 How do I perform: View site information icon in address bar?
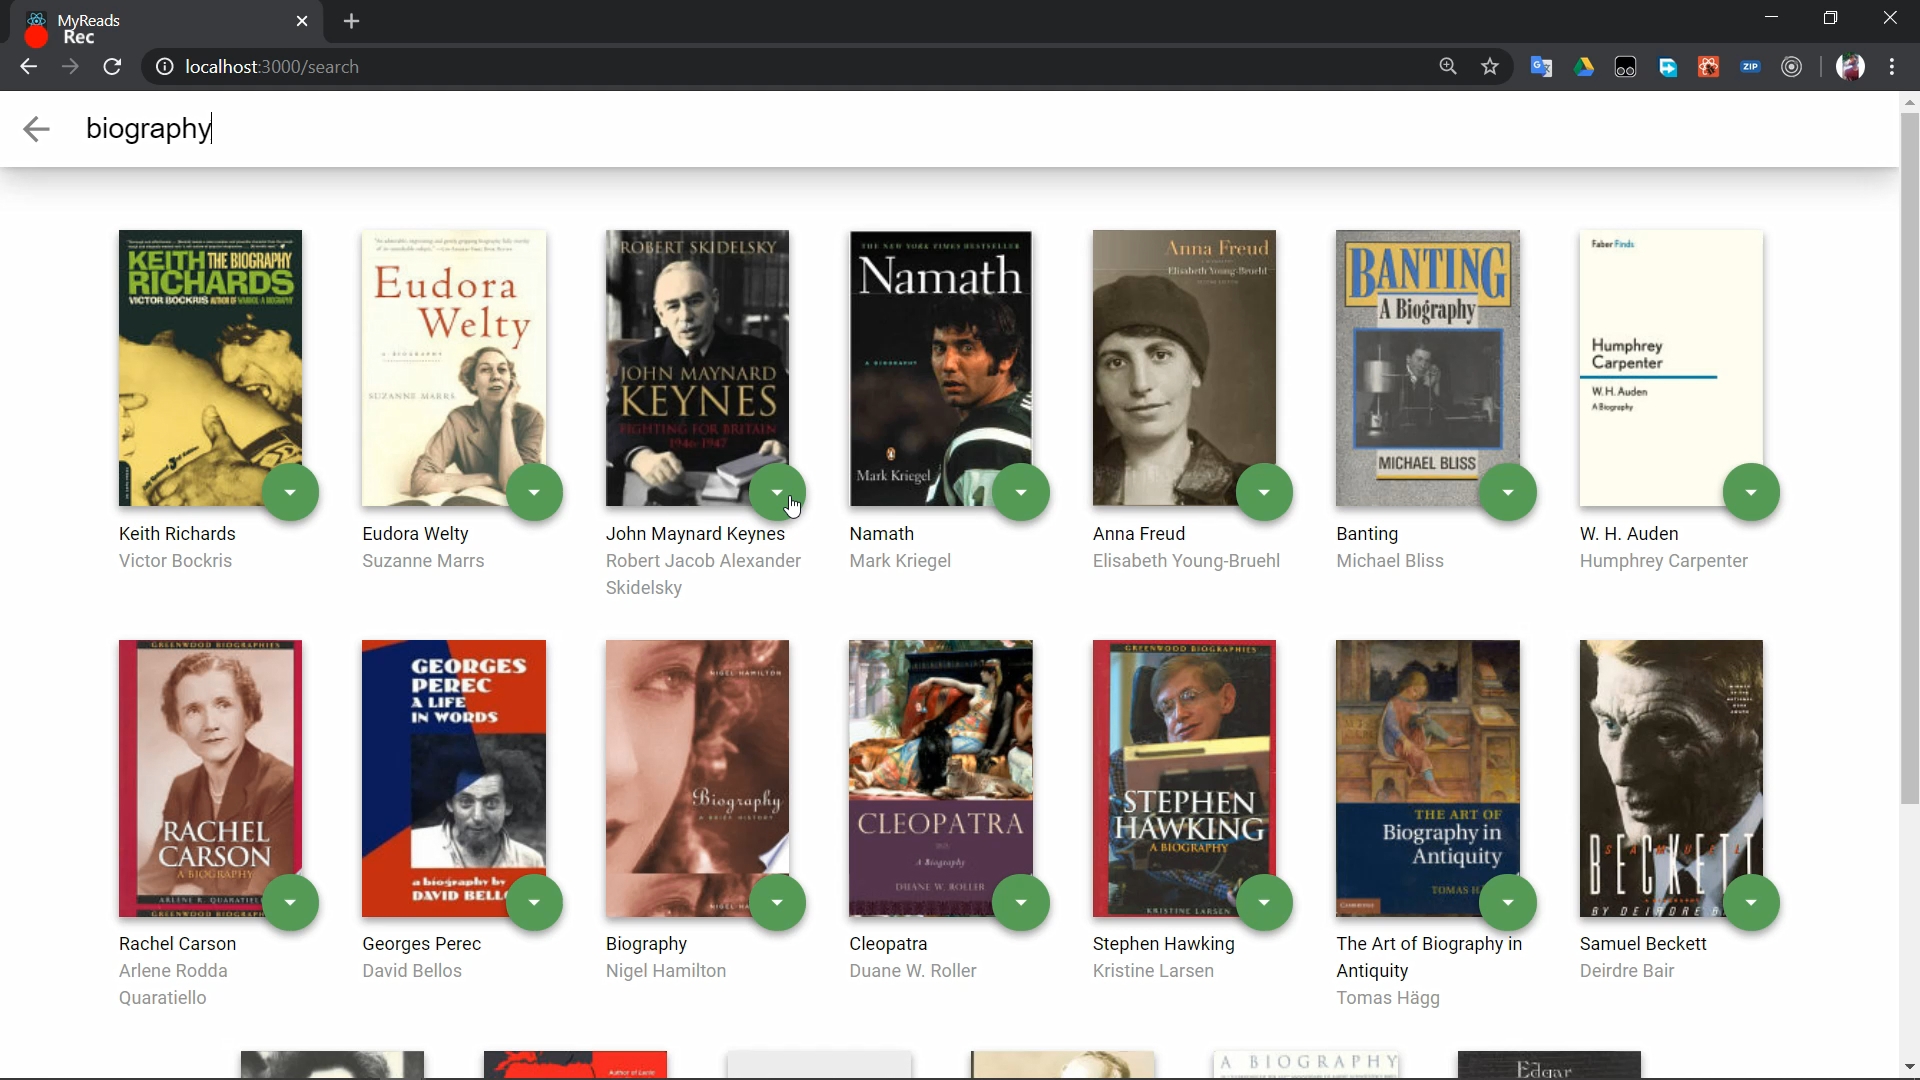(x=164, y=67)
